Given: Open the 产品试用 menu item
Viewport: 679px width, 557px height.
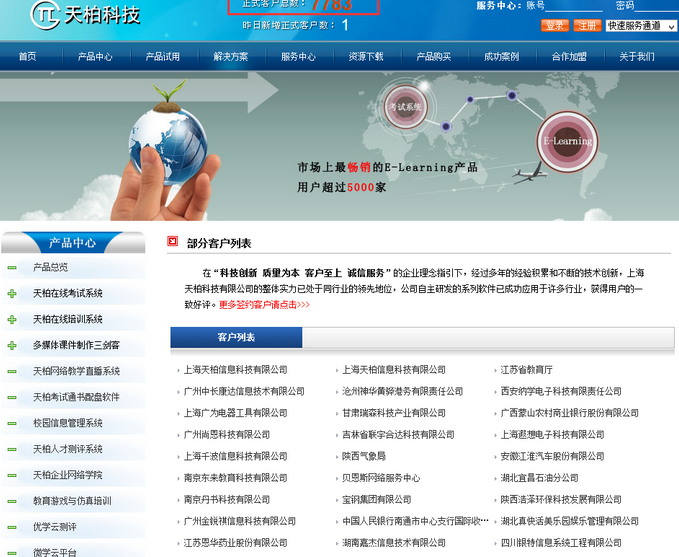Looking at the screenshot, I should click(x=163, y=57).
